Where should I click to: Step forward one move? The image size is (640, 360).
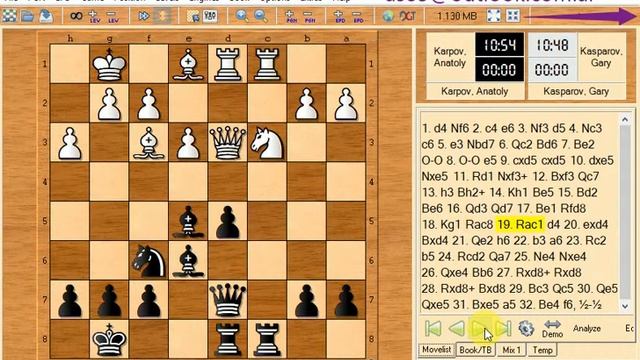click(480, 328)
